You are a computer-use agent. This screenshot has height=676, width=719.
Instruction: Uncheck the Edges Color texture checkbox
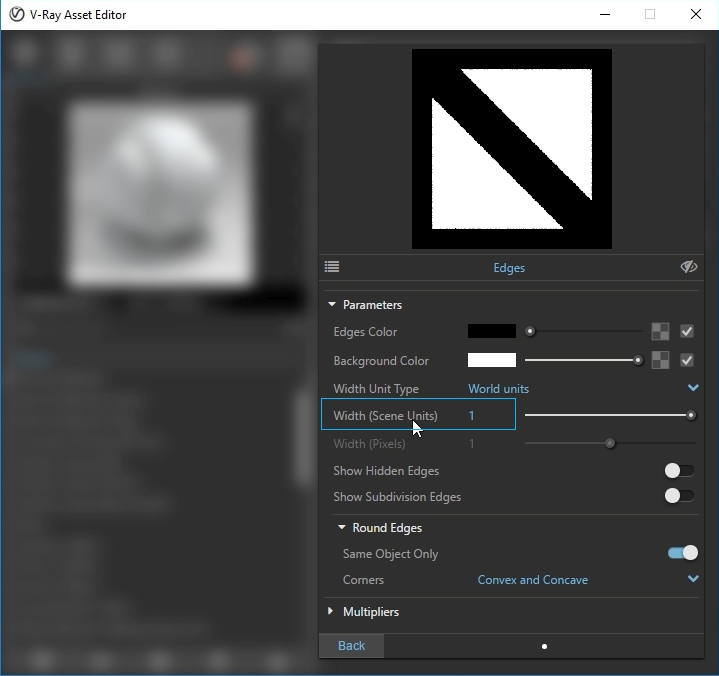(x=687, y=331)
